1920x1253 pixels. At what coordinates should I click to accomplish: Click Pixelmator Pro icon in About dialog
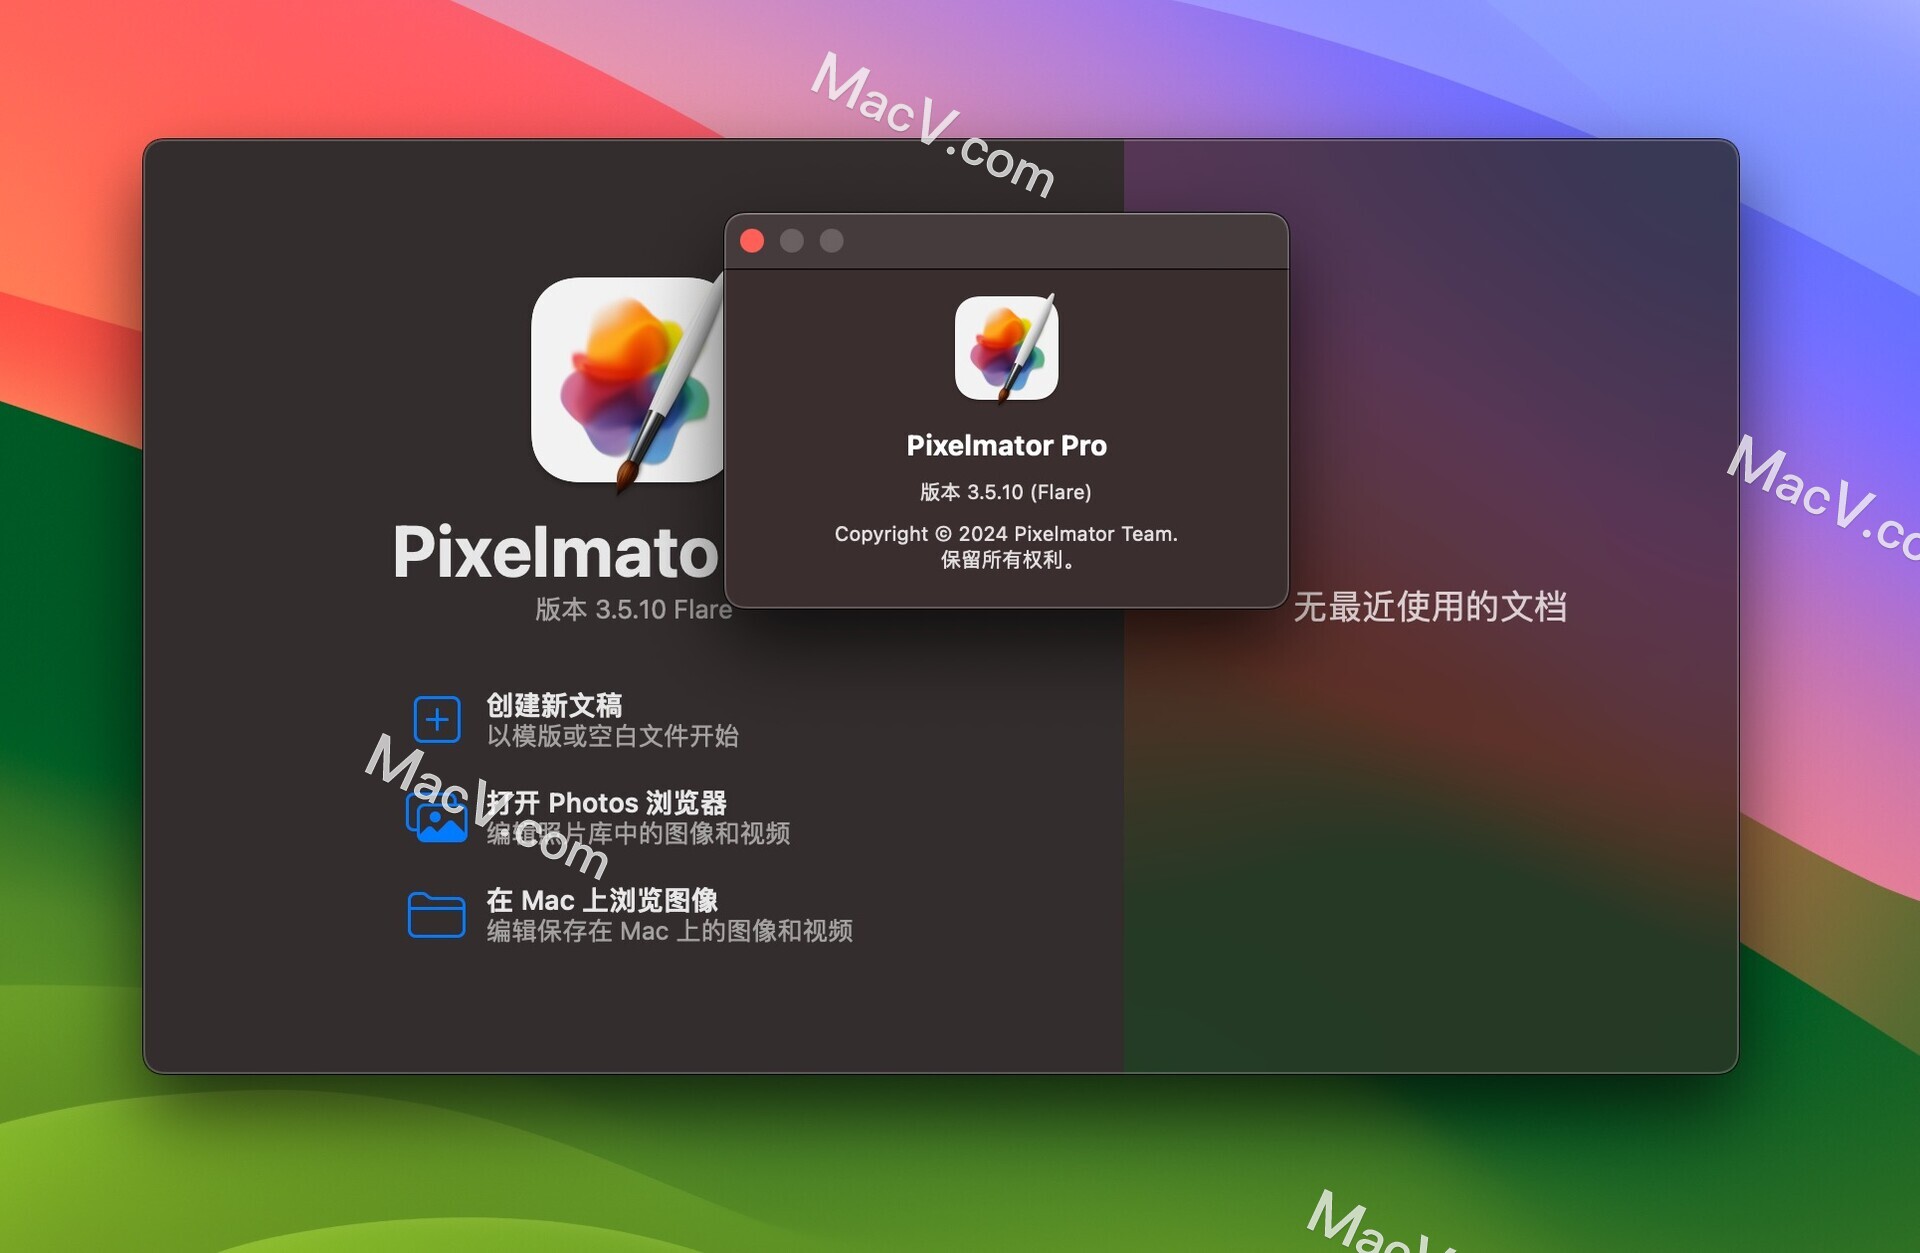(1006, 348)
